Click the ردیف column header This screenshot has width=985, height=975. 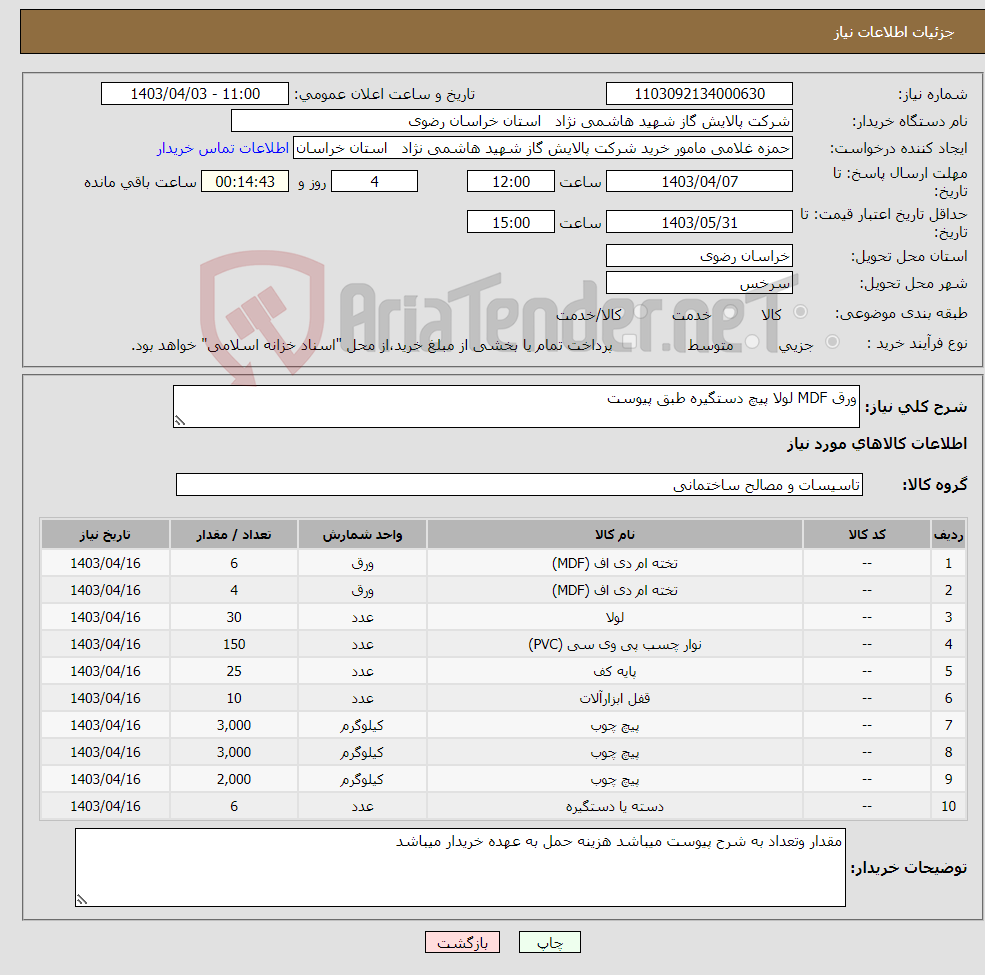(948, 534)
